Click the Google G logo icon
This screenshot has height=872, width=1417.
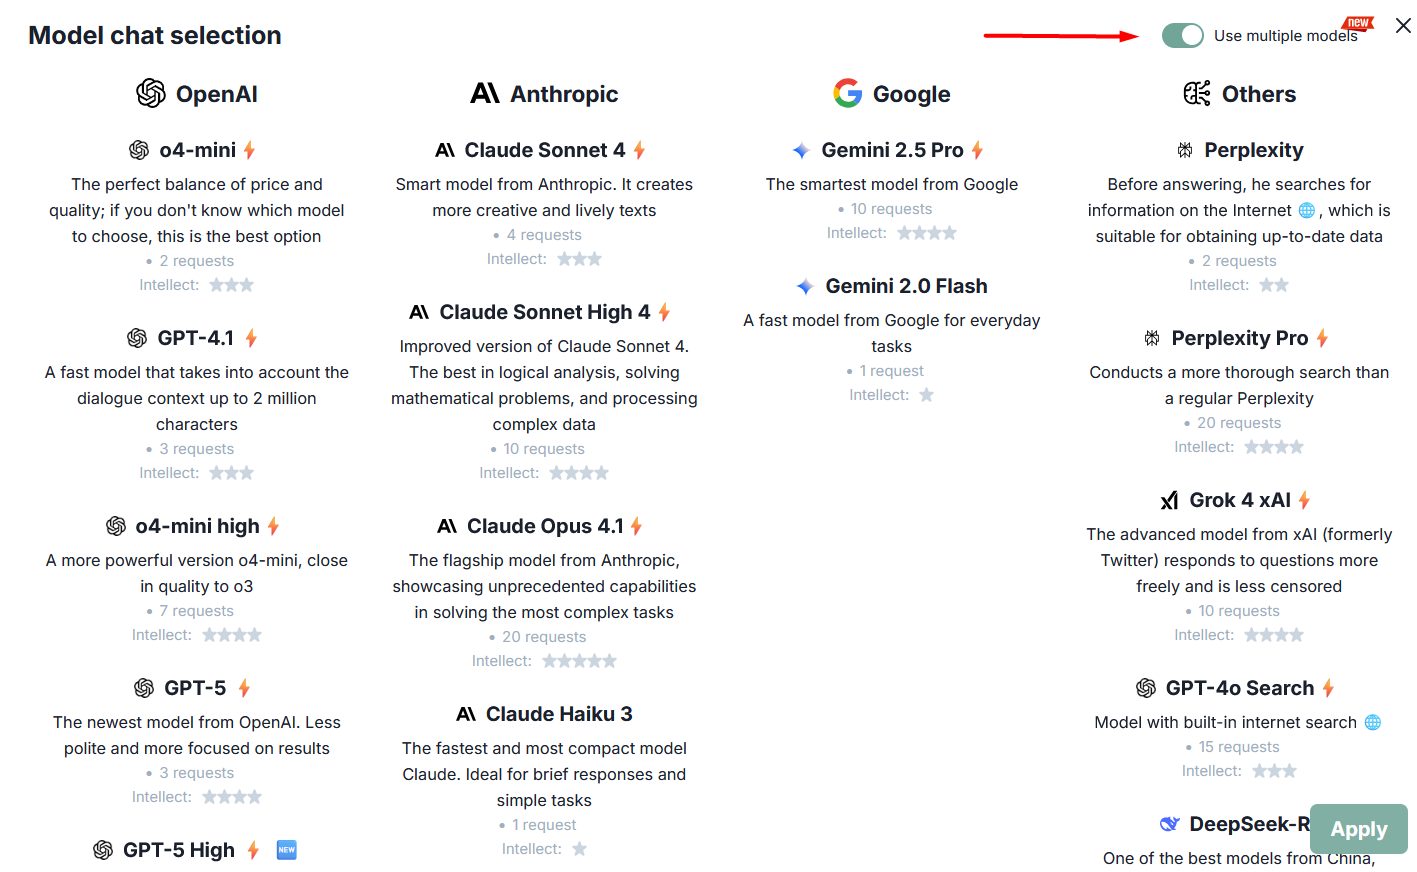(848, 93)
